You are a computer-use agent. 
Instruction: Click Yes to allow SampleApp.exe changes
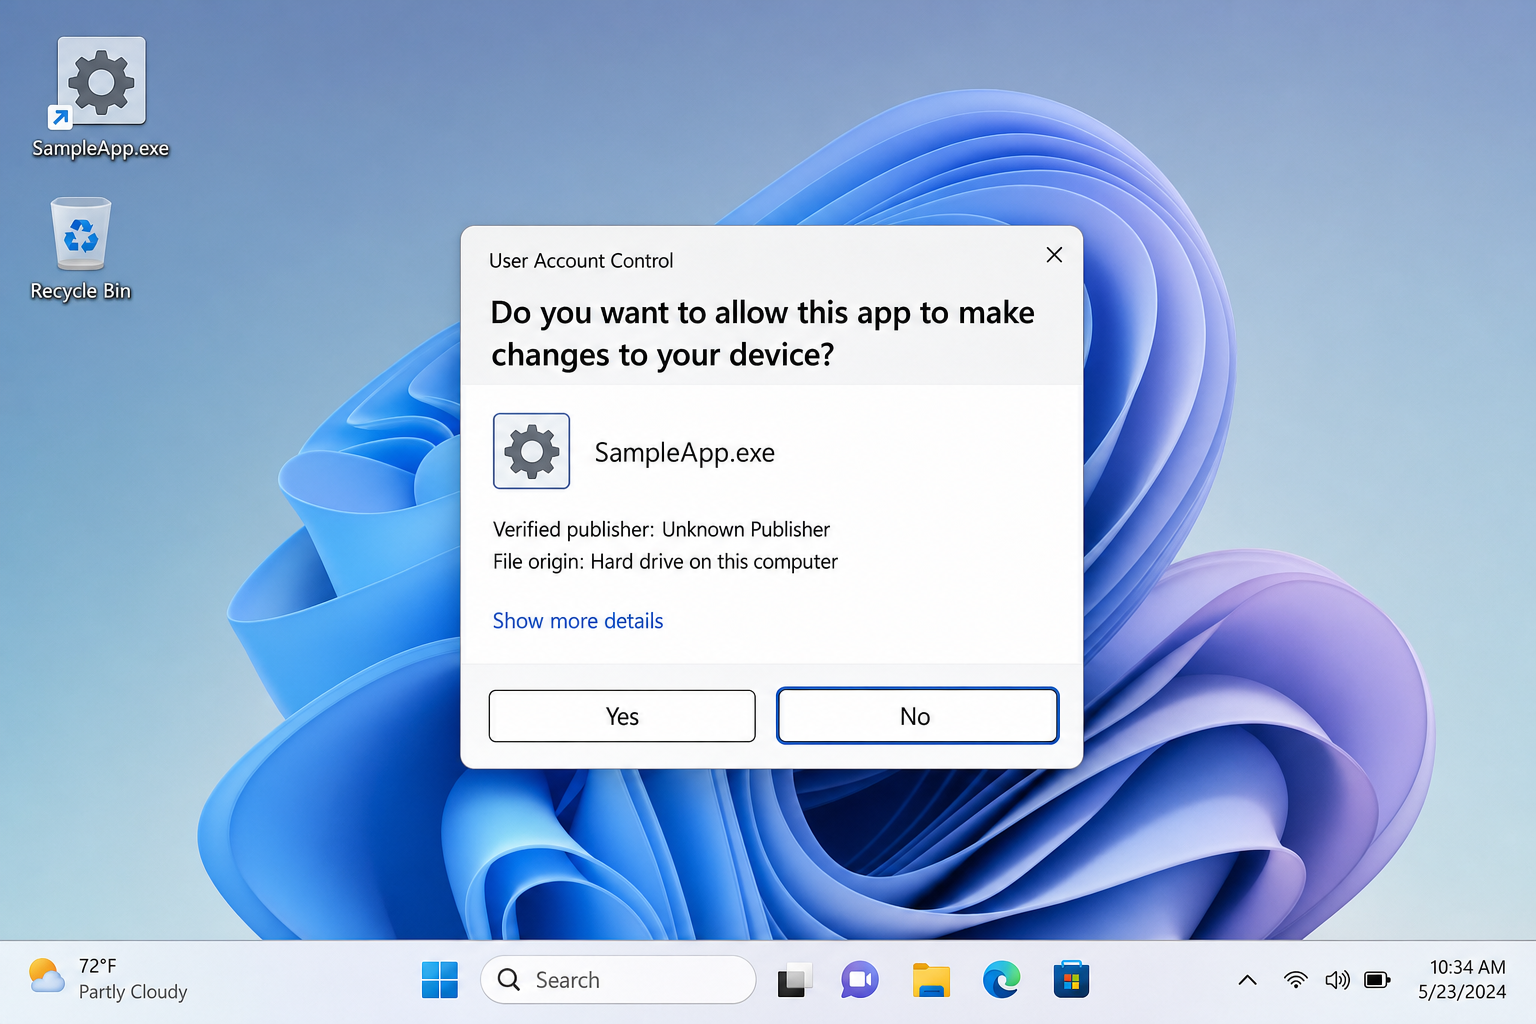(x=622, y=716)
